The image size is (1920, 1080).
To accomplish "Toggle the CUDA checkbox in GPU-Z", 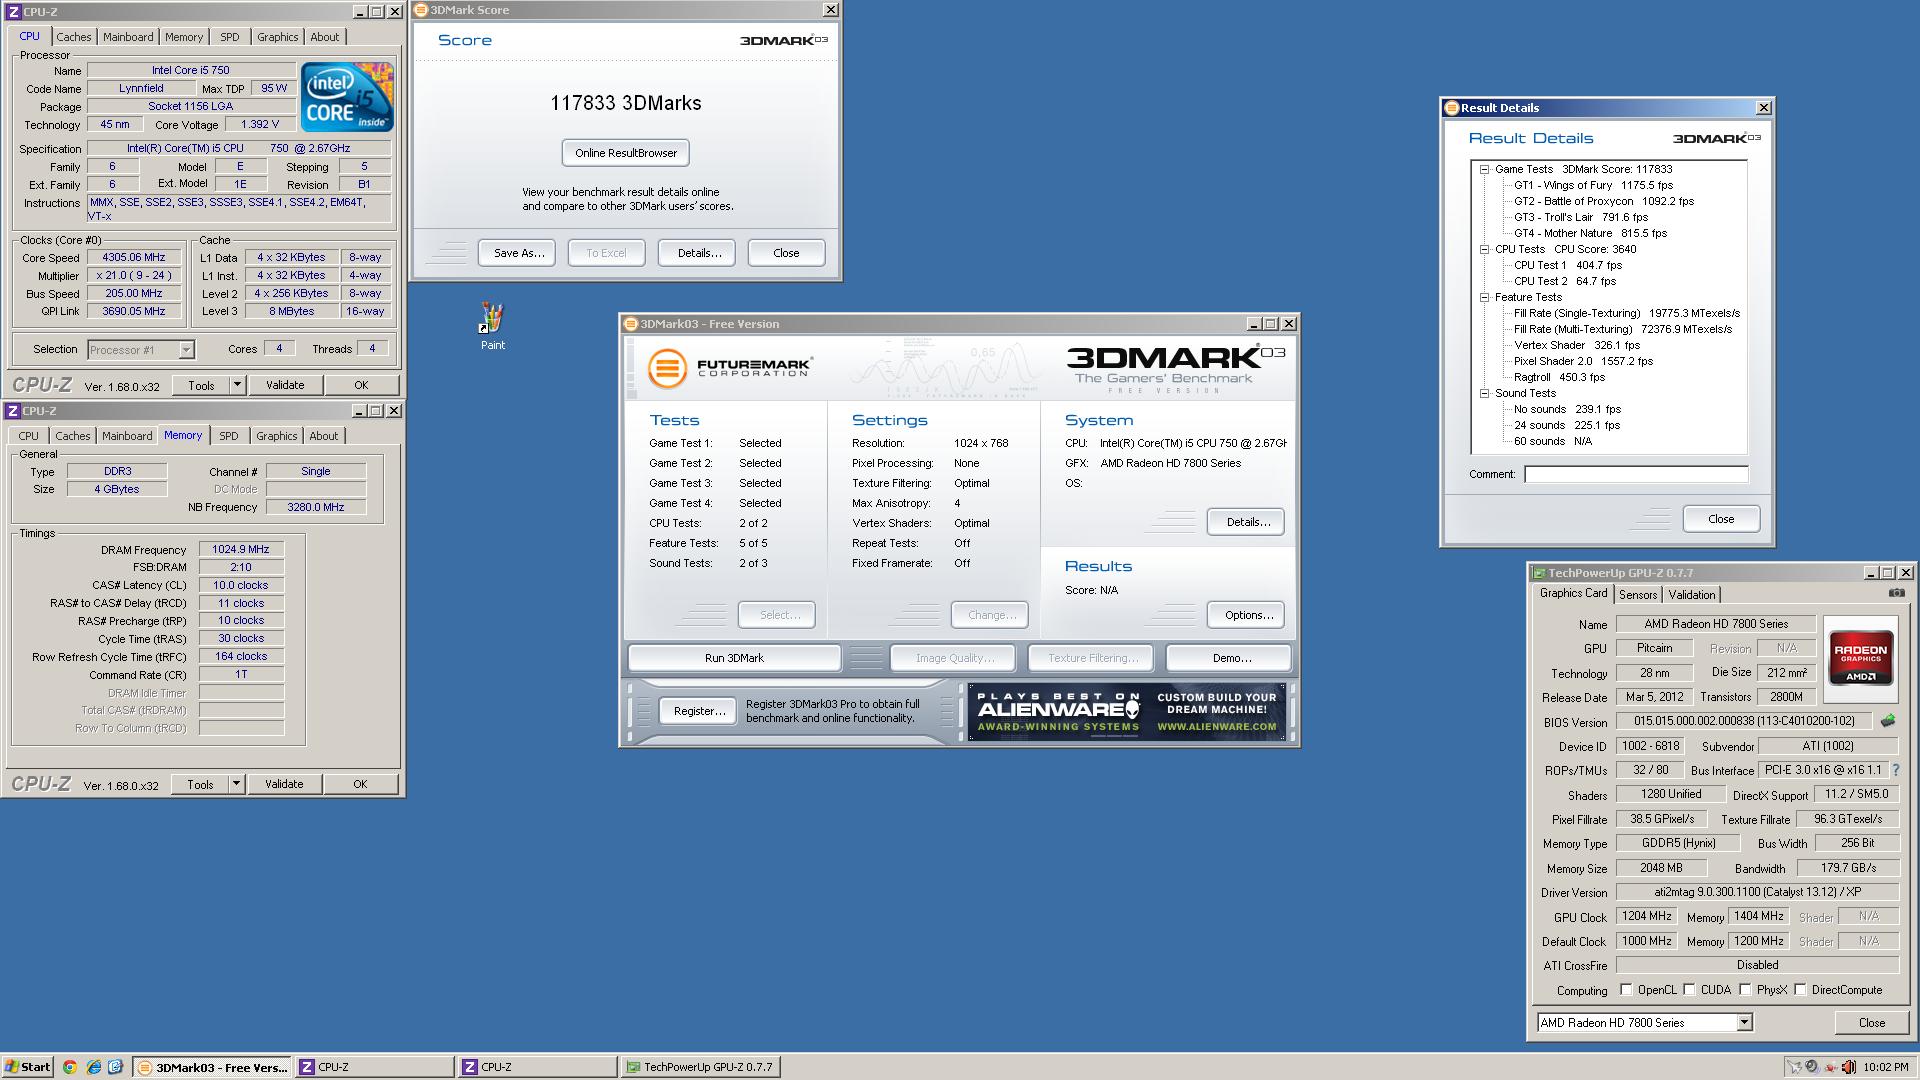I will pyautogui.click(x=1689, y=990).
